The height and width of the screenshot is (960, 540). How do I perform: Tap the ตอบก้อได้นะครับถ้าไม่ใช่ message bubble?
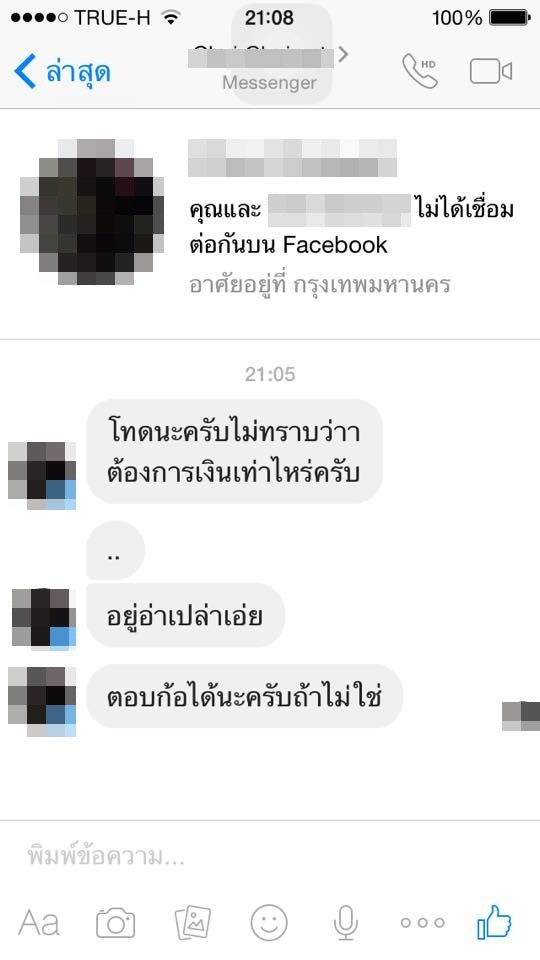tap(245, 697)
